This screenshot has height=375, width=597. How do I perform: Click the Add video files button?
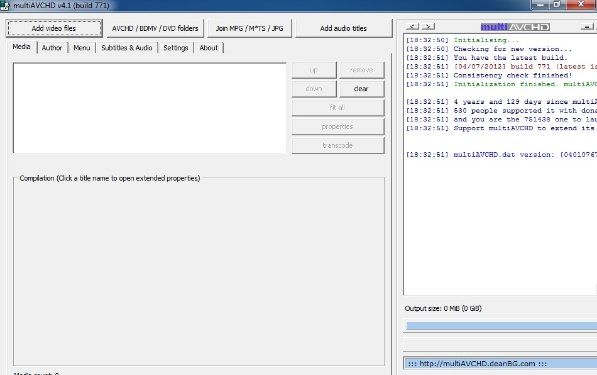54,29
